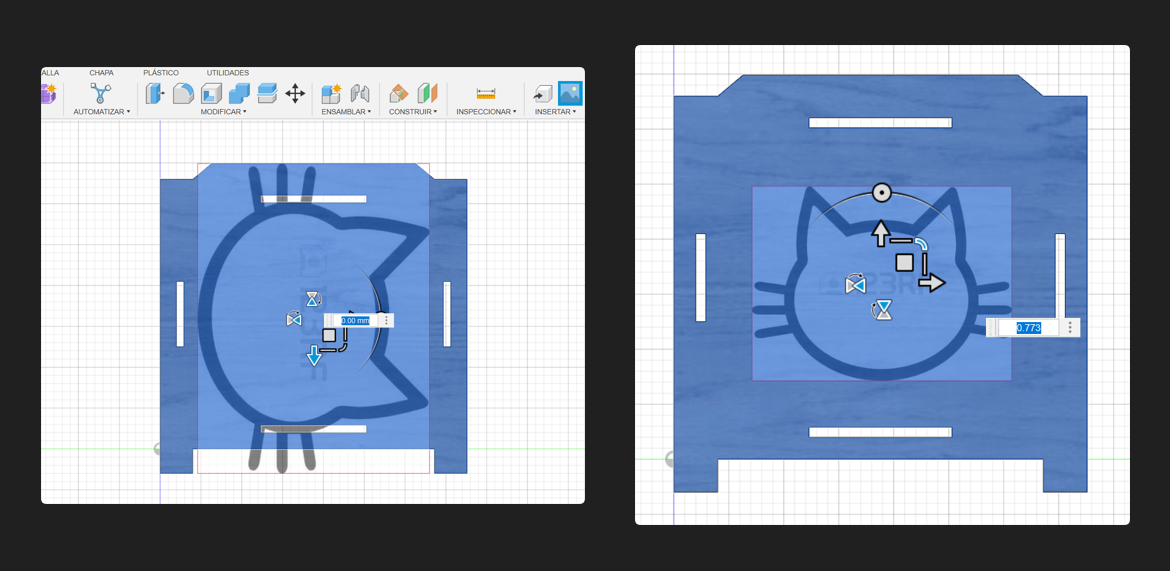Click rotation circle handle in right view

pyautogui.click(x=881, y=193)
